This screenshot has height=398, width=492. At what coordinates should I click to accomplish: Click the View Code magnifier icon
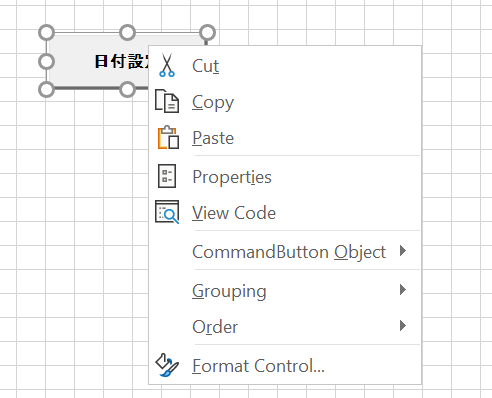167,212
